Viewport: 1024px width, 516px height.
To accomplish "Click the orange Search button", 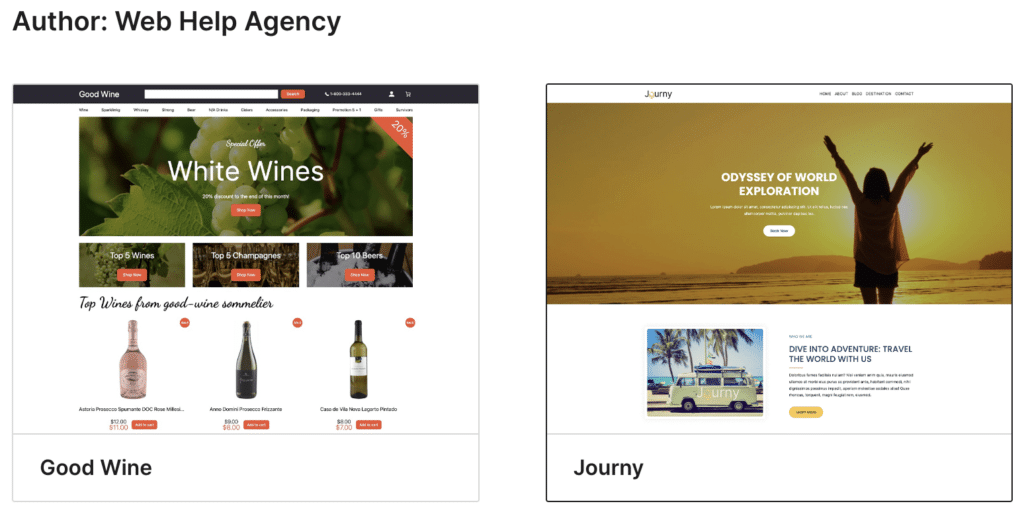I will coord(293,94).
